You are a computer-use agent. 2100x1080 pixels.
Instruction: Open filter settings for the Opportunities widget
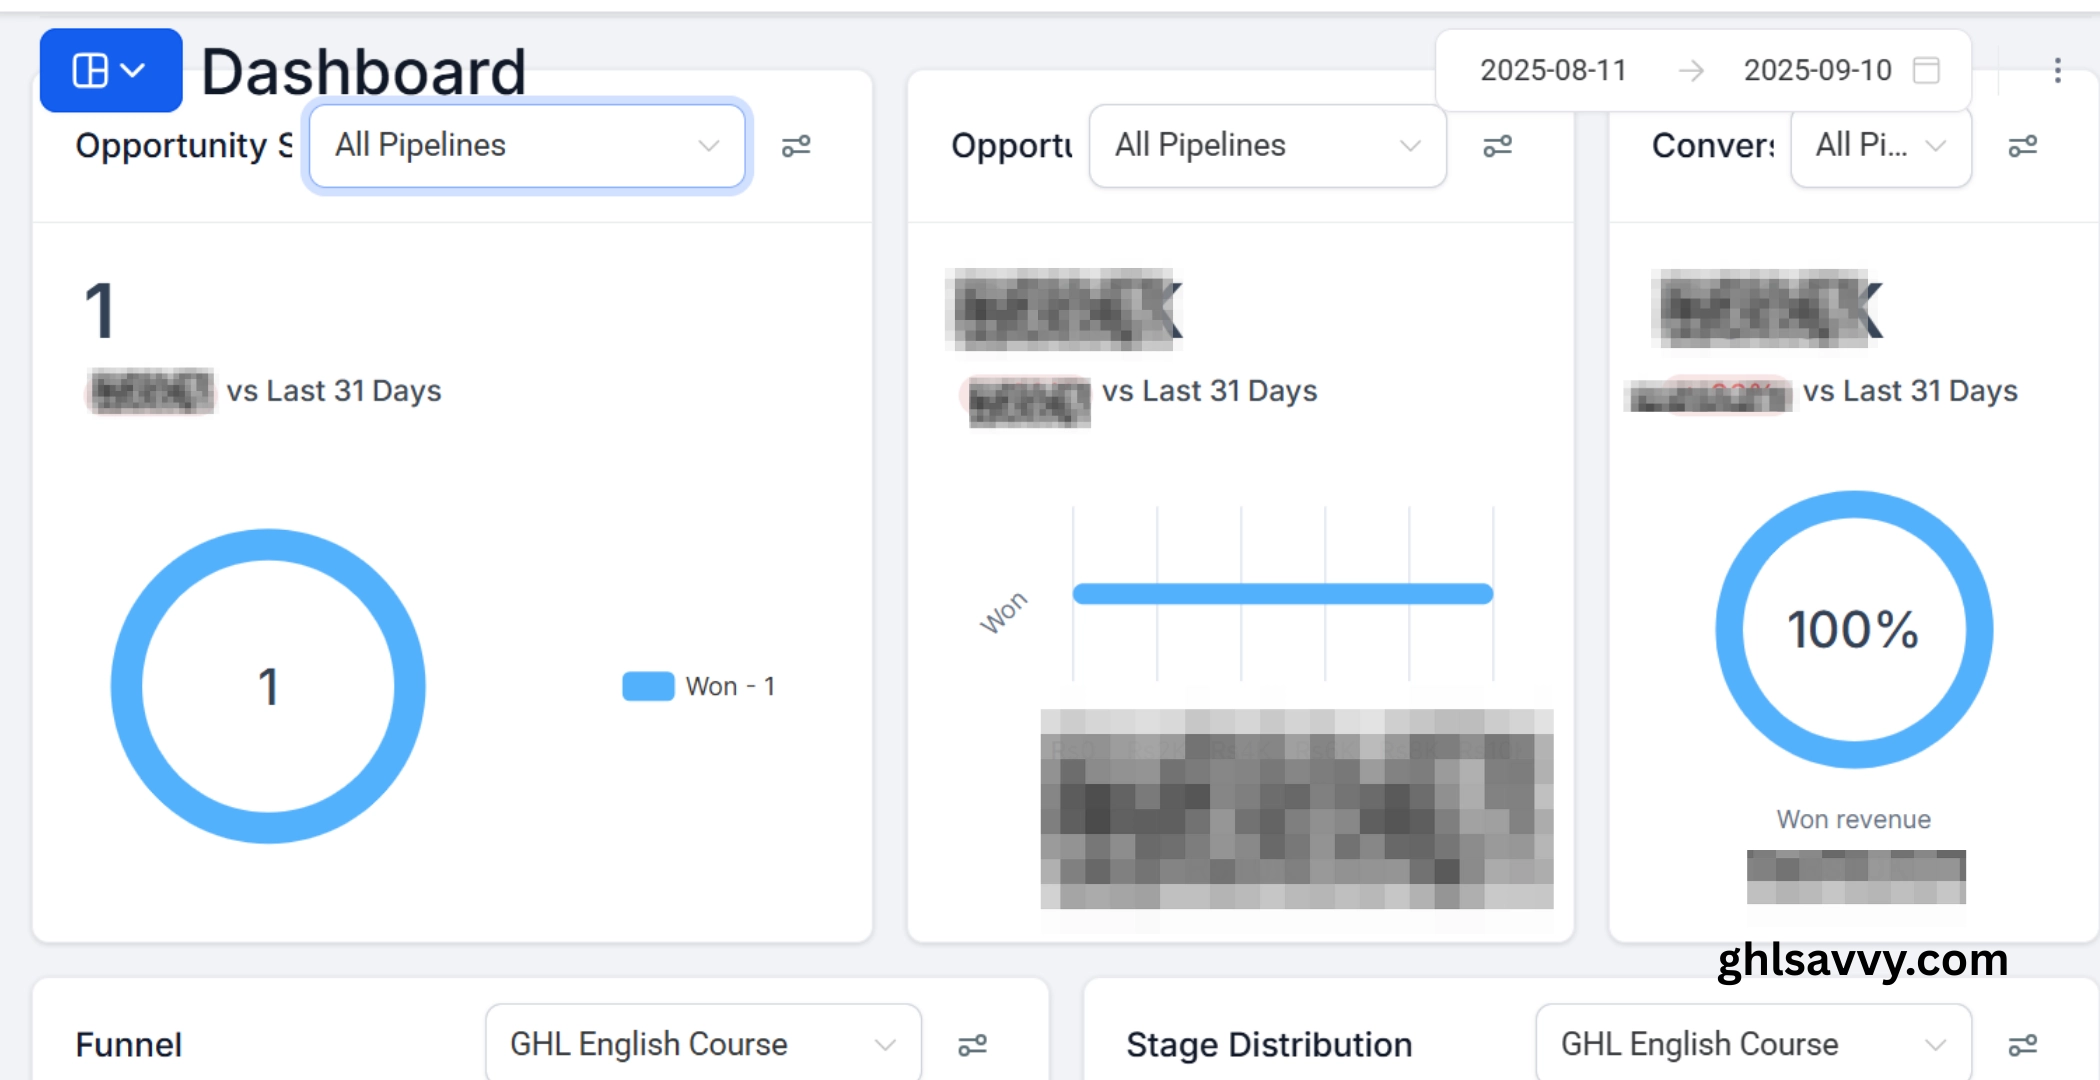(1498, 146)
